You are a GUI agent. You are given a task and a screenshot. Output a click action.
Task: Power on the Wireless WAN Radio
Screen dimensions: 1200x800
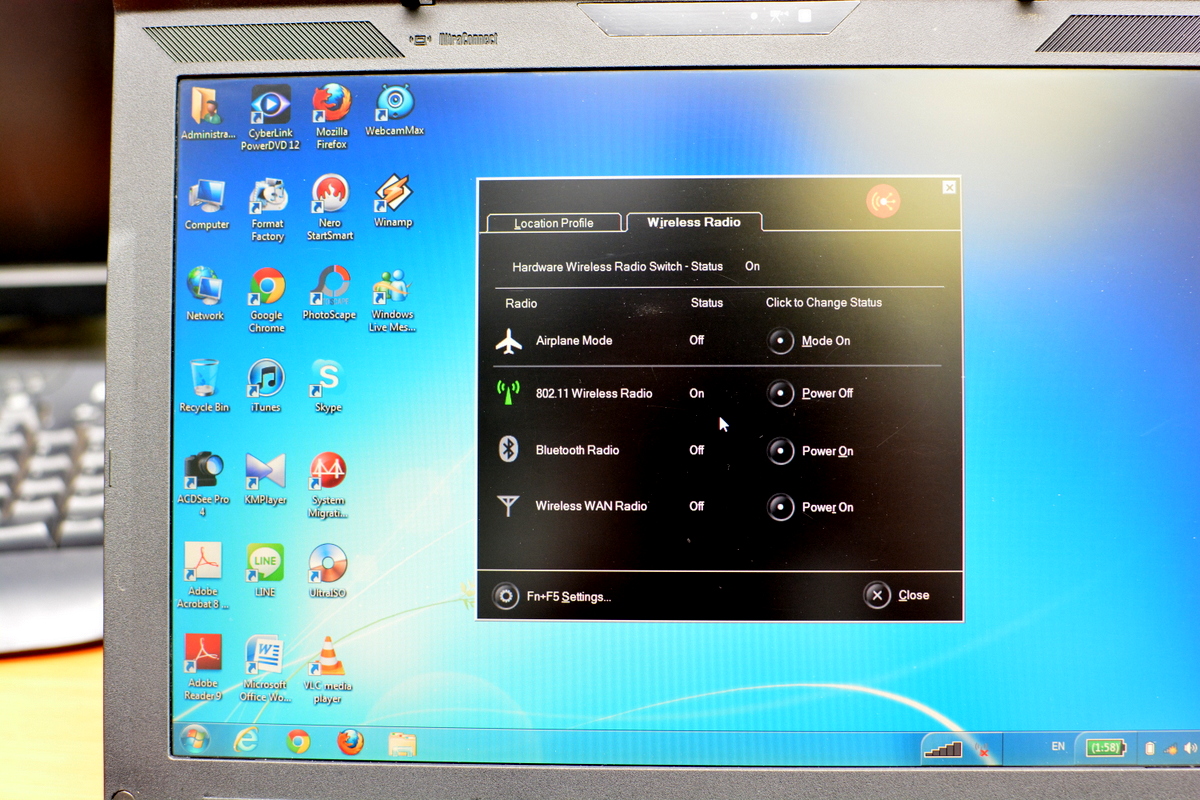781,507
